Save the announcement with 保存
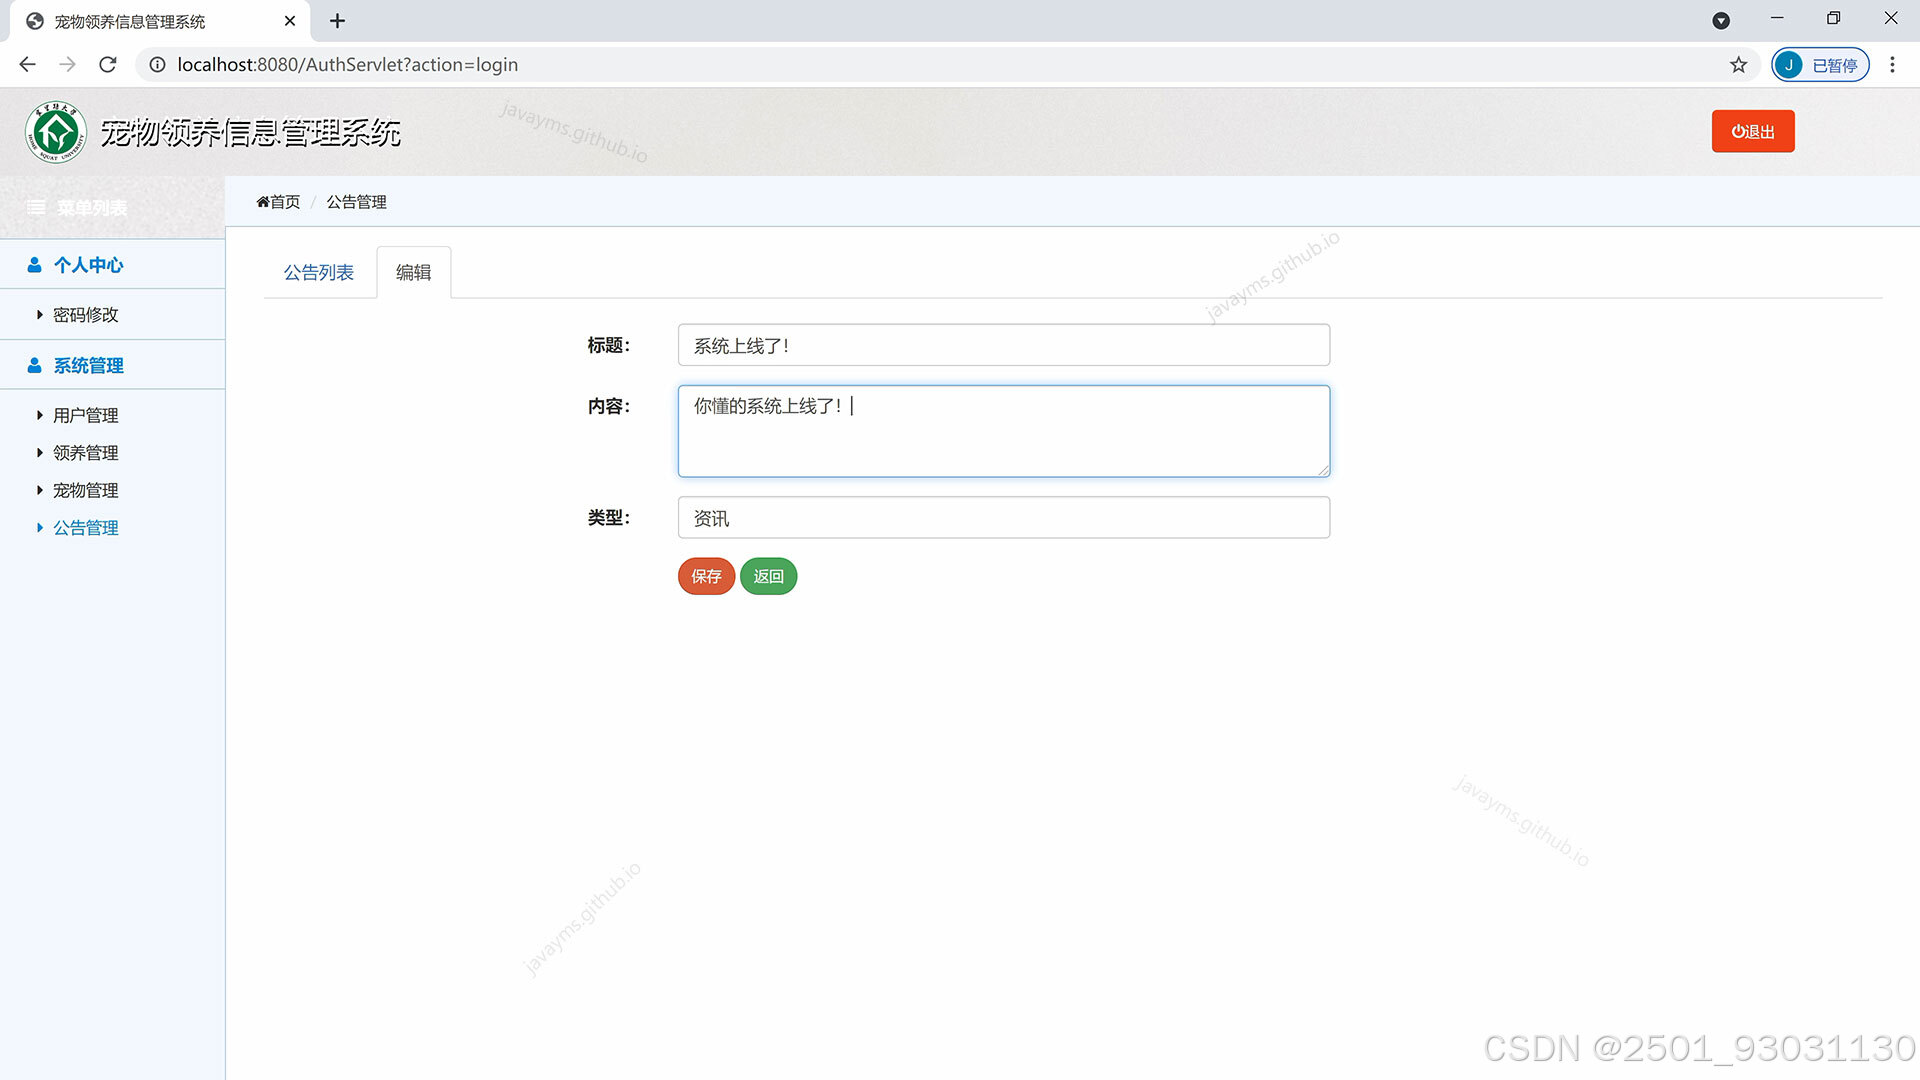Viewport: 1920px width, 1080px height. pyautogui.click(x=706, y=576)
